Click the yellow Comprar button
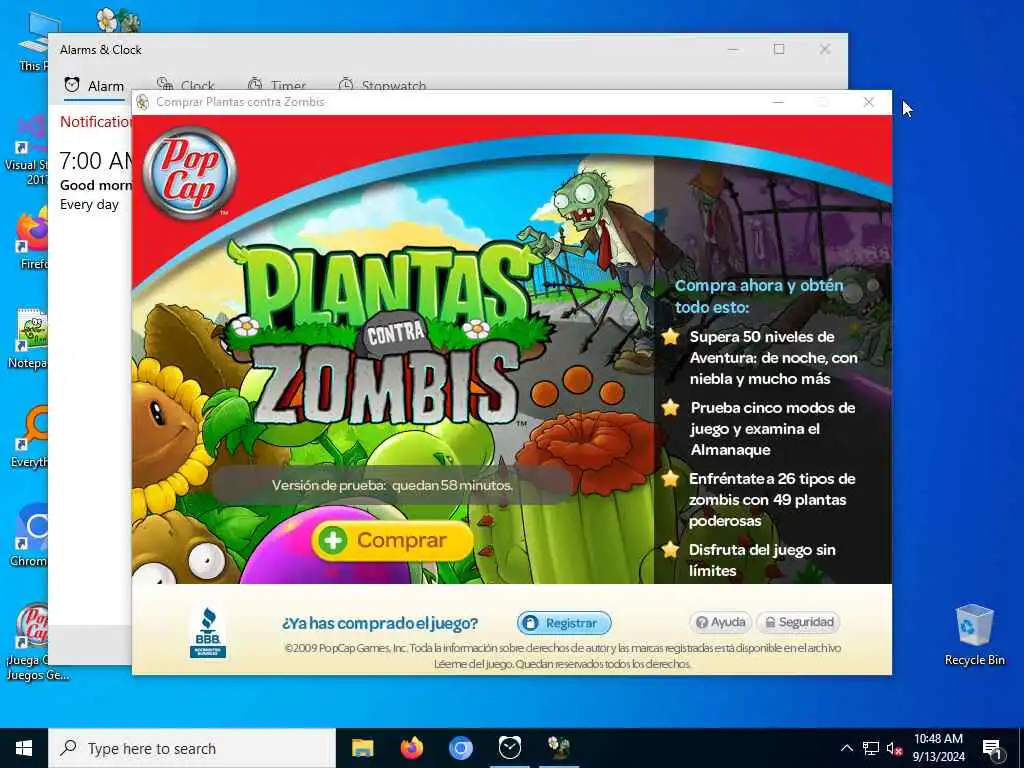This screenshot has height=768, width=1024. (392, 541)
